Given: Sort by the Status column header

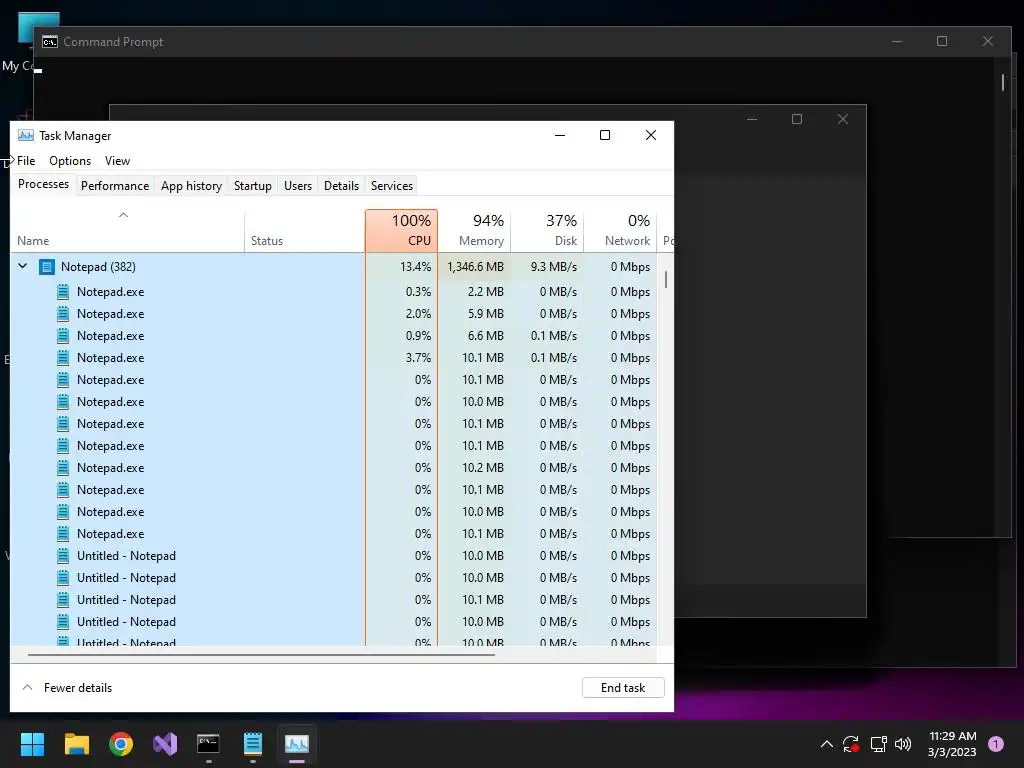Looking at the screenshot, I should [304, 231].
